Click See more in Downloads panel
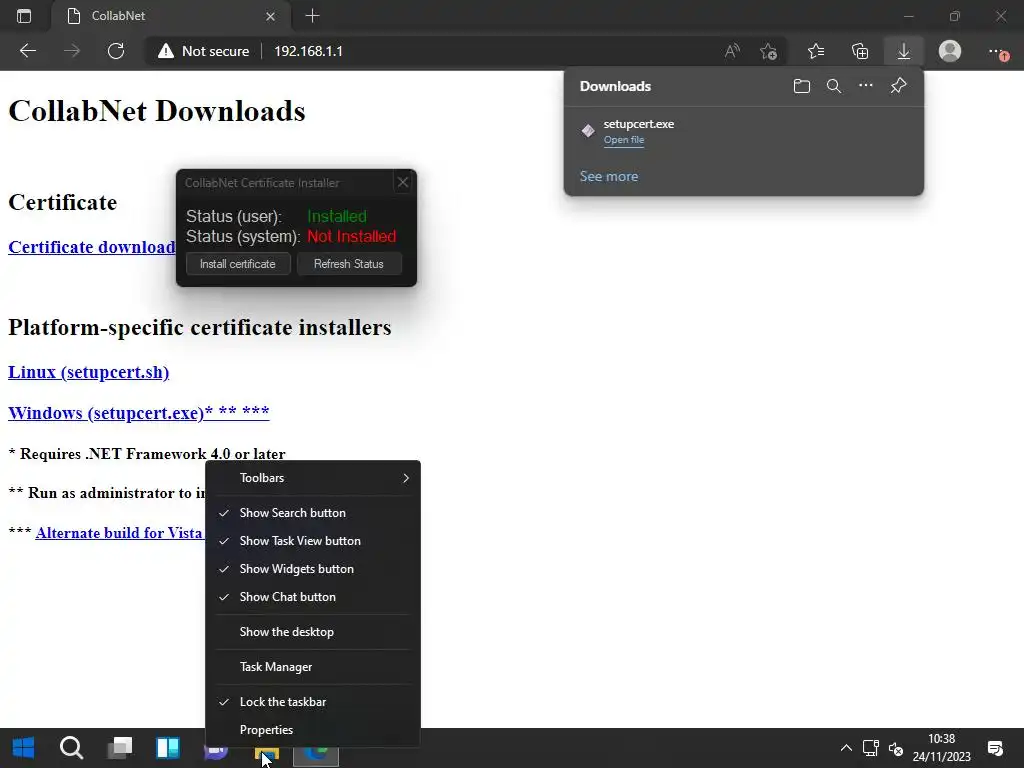This screenshot has height=768, width=1024. tap(609, 176)
